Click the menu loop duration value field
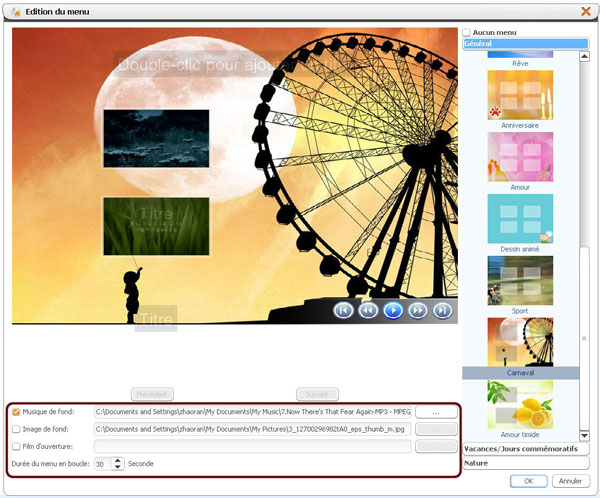This screenshot has height=498, width=600. [x=103, y=464]
